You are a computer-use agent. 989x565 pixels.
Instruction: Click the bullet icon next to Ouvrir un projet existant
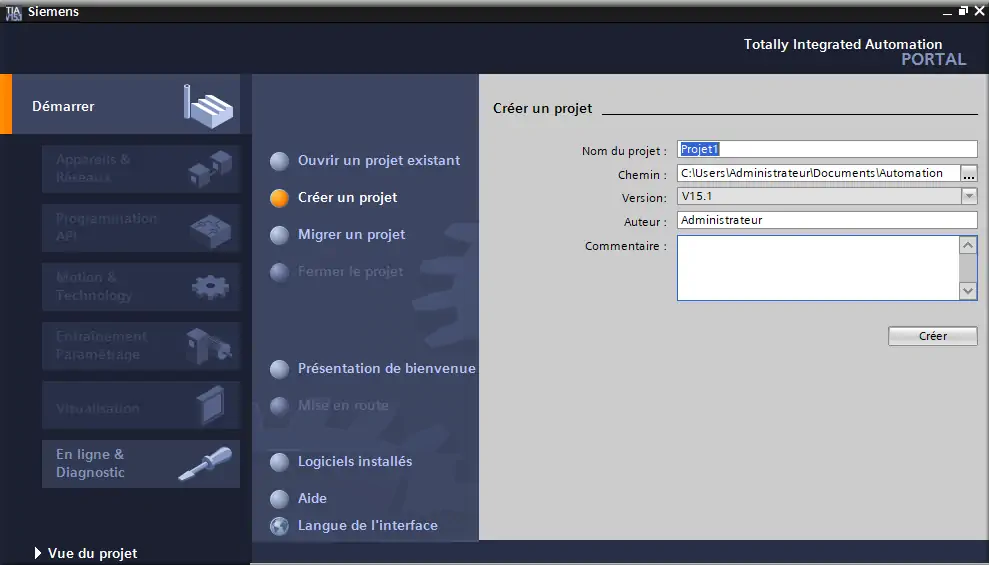coord(279,161)
